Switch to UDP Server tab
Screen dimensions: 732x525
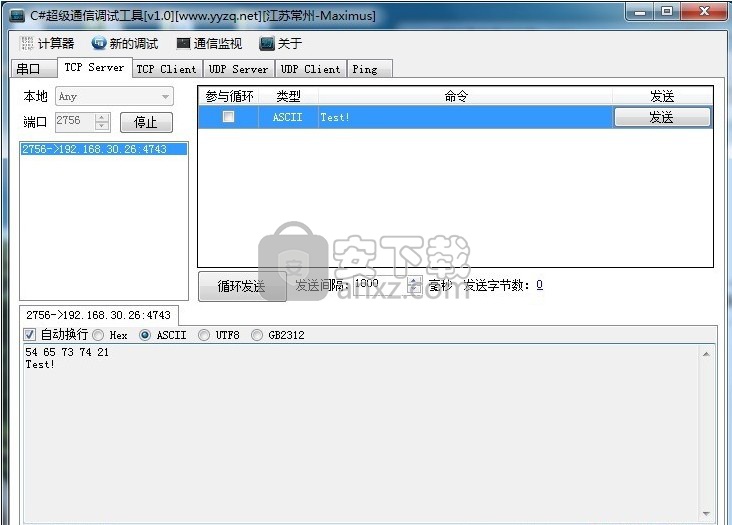(x=239, y=69)
